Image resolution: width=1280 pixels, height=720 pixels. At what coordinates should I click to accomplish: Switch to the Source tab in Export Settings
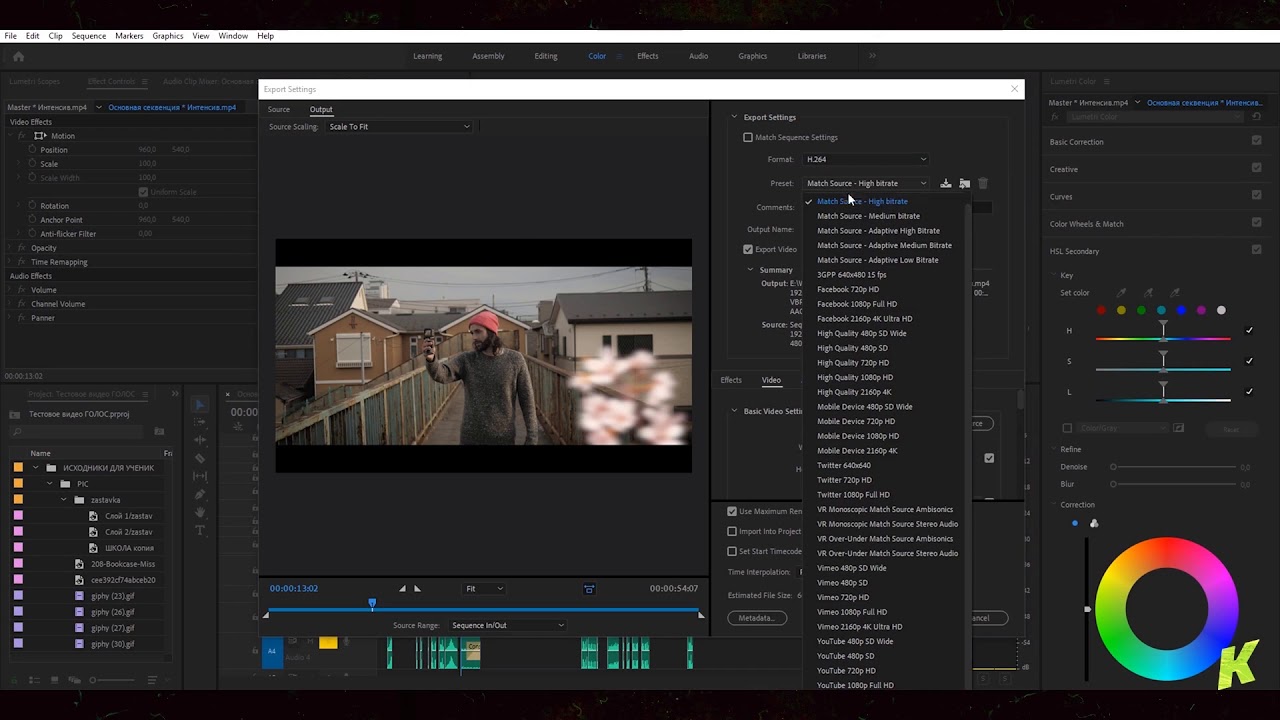coord(279,109)
